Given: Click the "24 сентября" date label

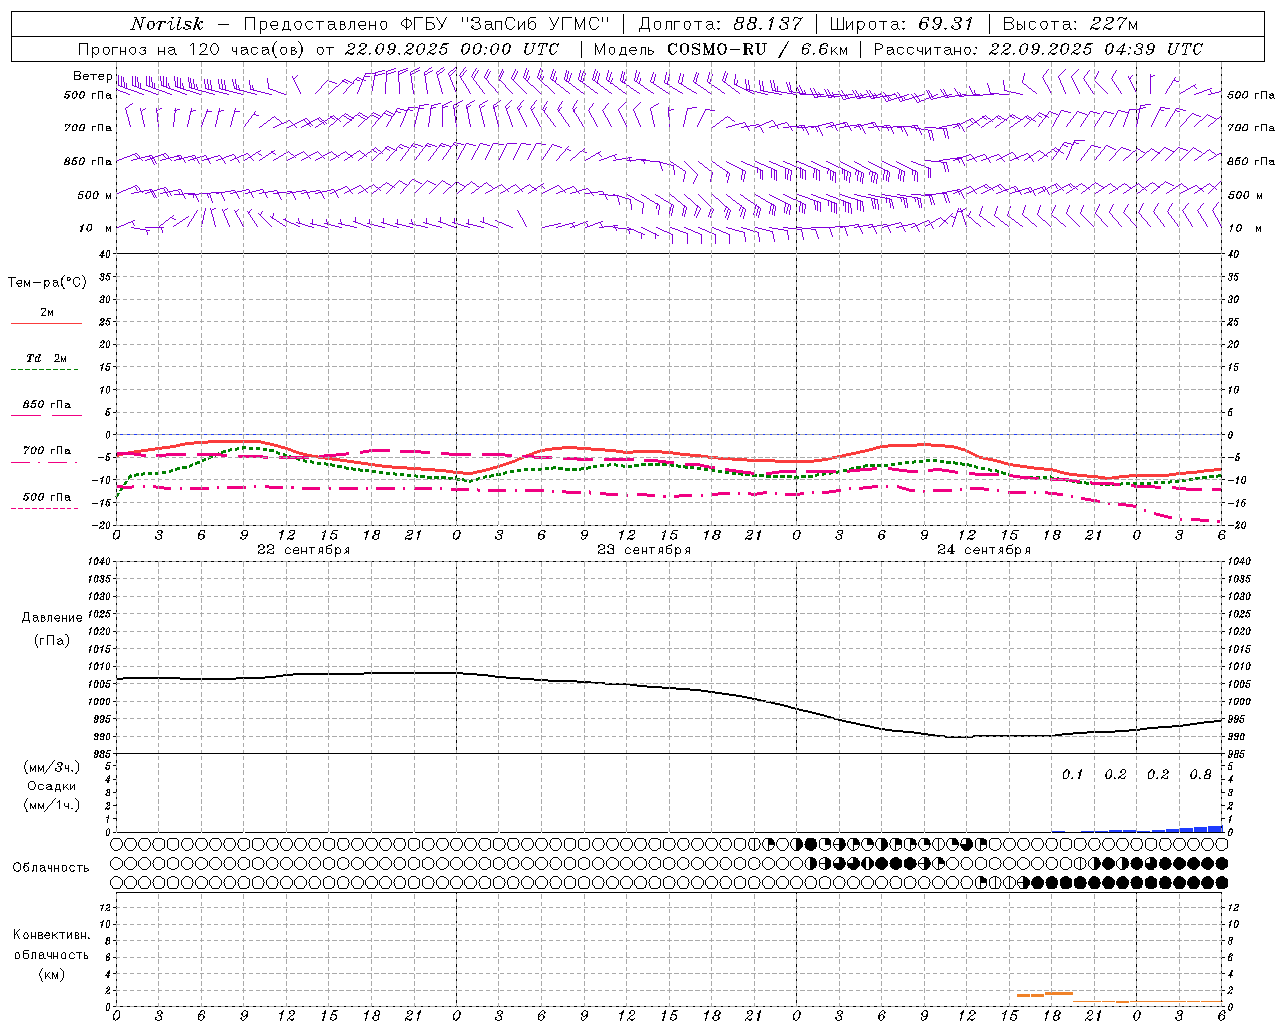Looking at the screenshot, I should coord(984,550).
